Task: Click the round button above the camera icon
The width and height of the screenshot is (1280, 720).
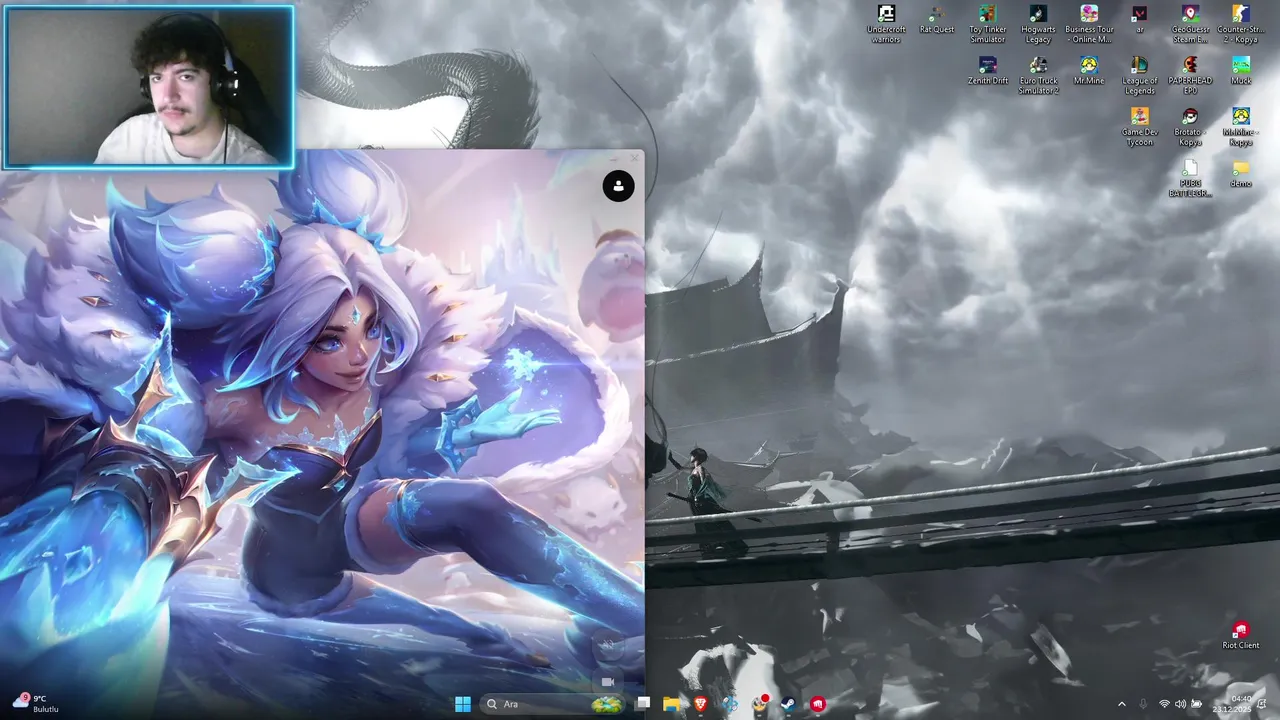Action: coord(607,646)
